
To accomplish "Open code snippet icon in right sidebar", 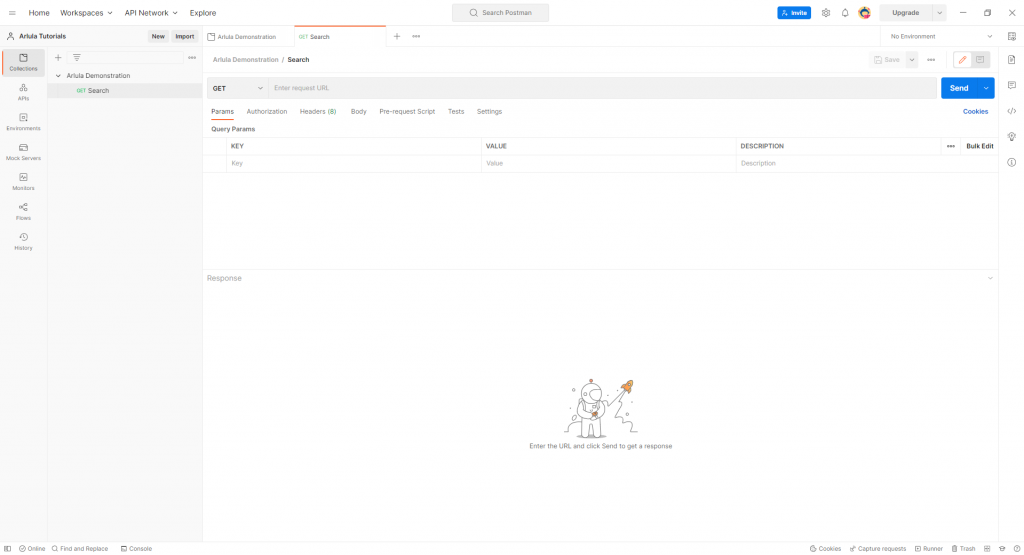I will (1012, 111).
